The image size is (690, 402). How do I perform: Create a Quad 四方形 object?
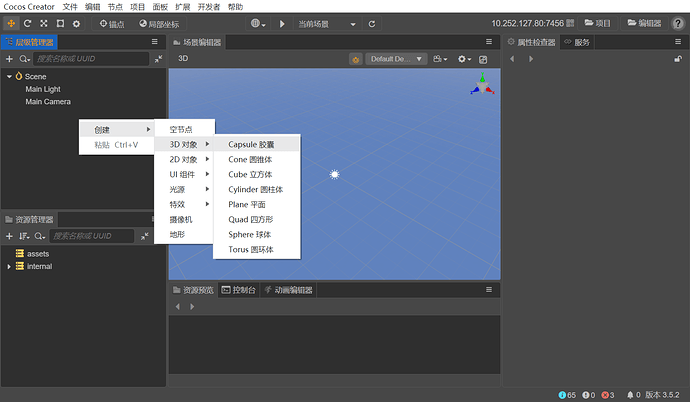tap(257, 219)
